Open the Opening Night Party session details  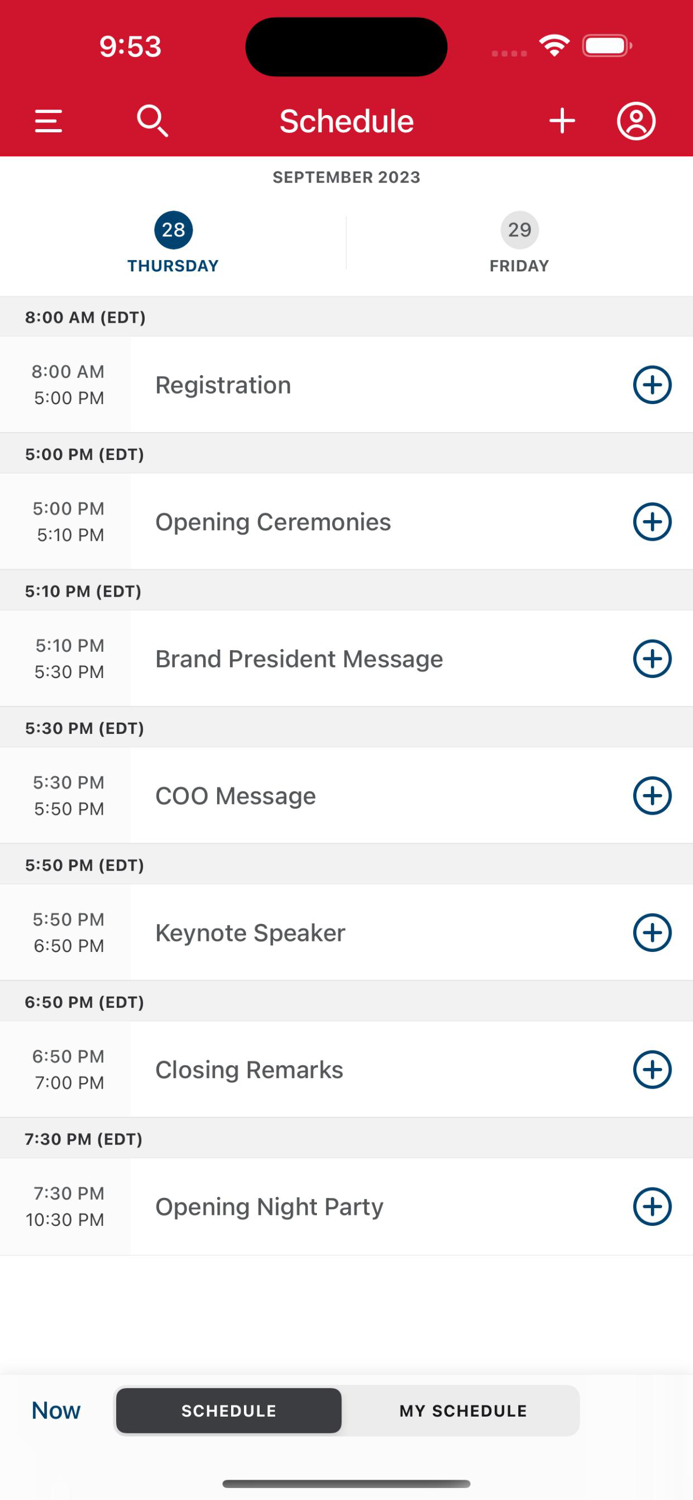click(268, 1207)
